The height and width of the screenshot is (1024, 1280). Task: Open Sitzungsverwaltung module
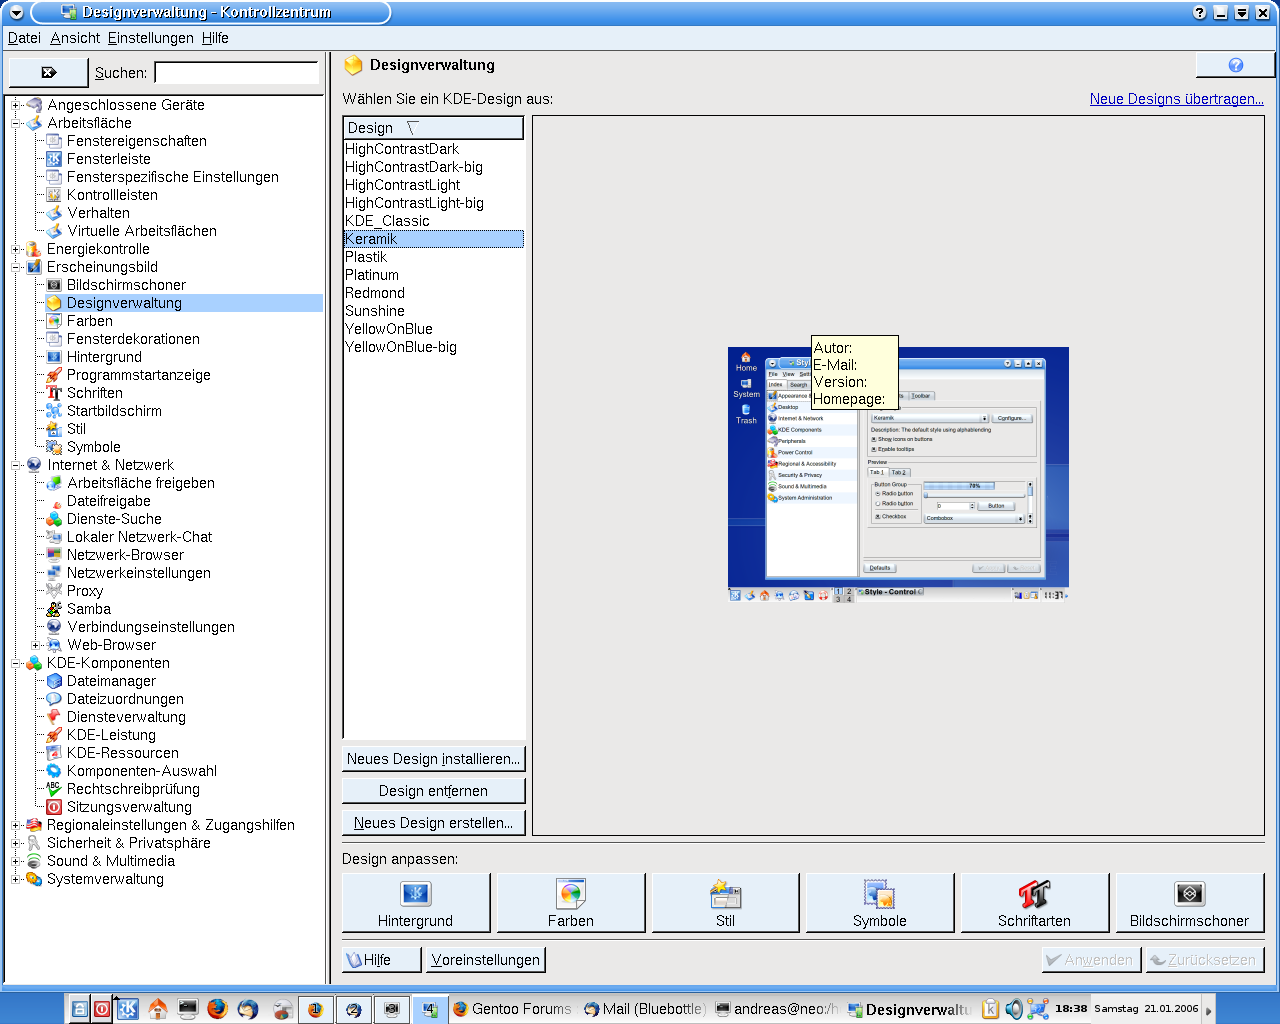(129, 807)
